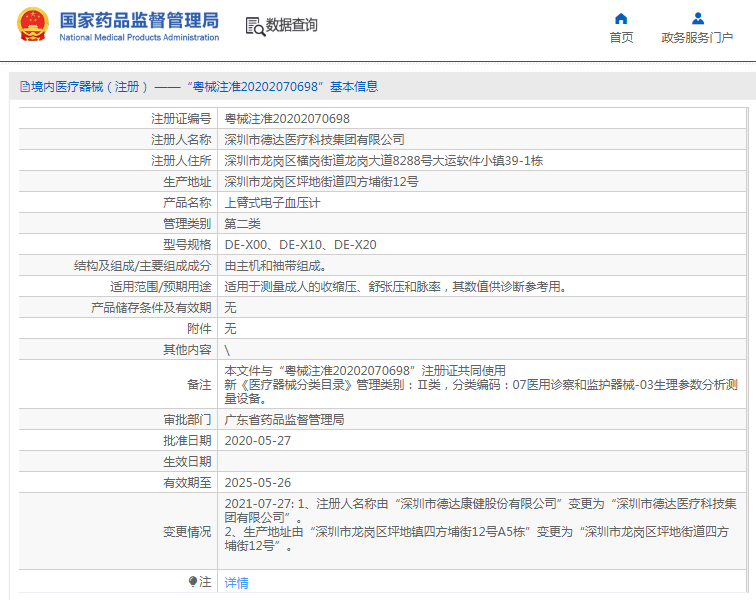Click the 生产地址 label
Viewport: 756px width, 600px height.
click(x=187, y=182)
